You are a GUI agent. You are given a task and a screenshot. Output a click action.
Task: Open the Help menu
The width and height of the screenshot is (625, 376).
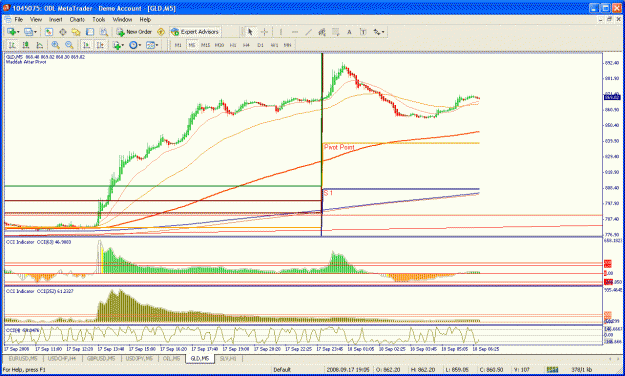click(x=145, y=20)
